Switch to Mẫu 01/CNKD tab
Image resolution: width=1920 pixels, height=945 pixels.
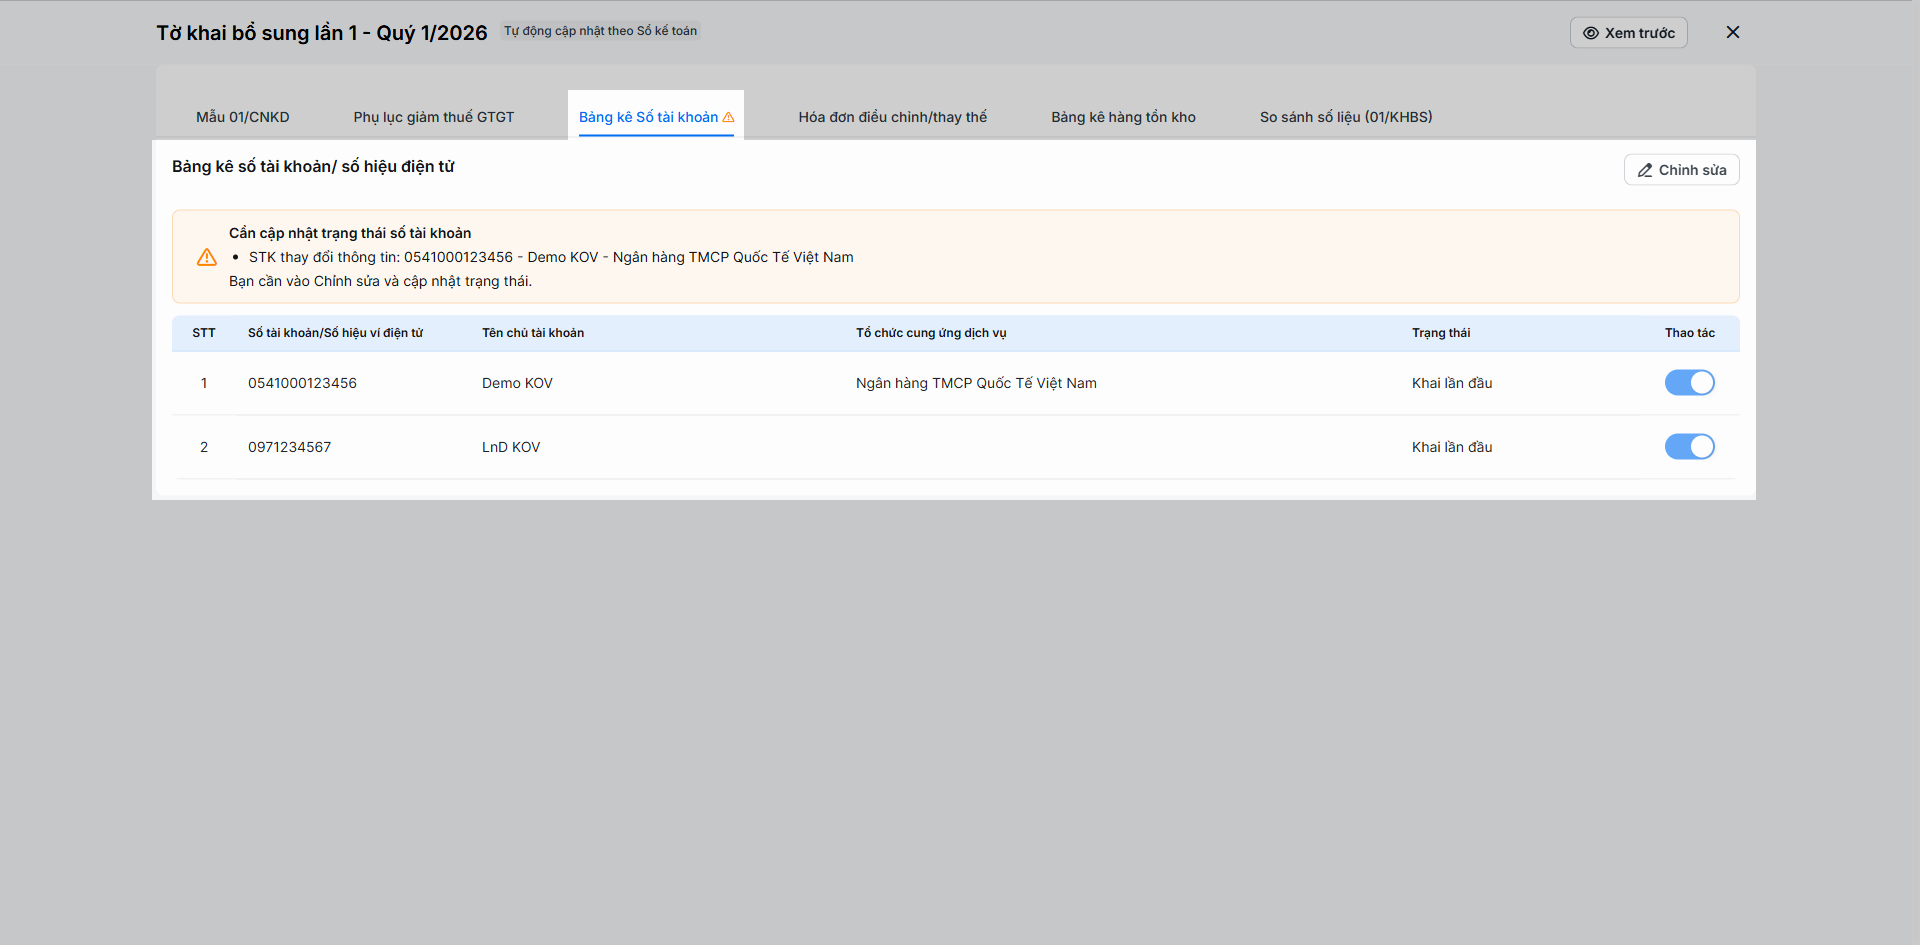click(243, 117)
